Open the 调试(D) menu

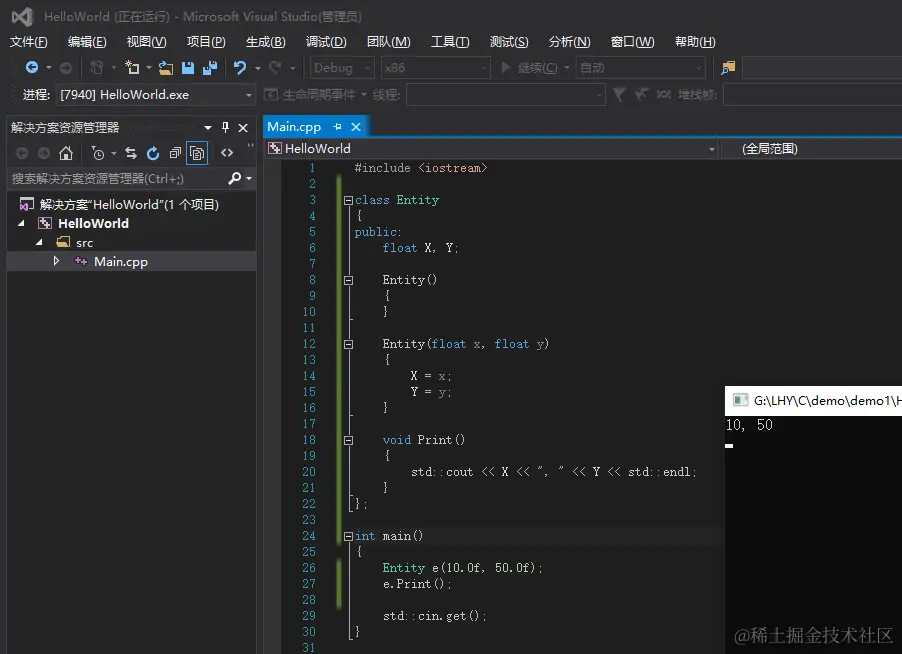(x=326, y=41)
